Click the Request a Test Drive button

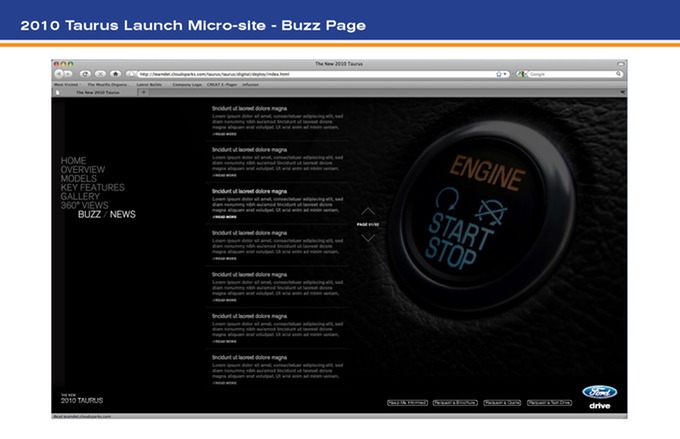tap(549, 403)
